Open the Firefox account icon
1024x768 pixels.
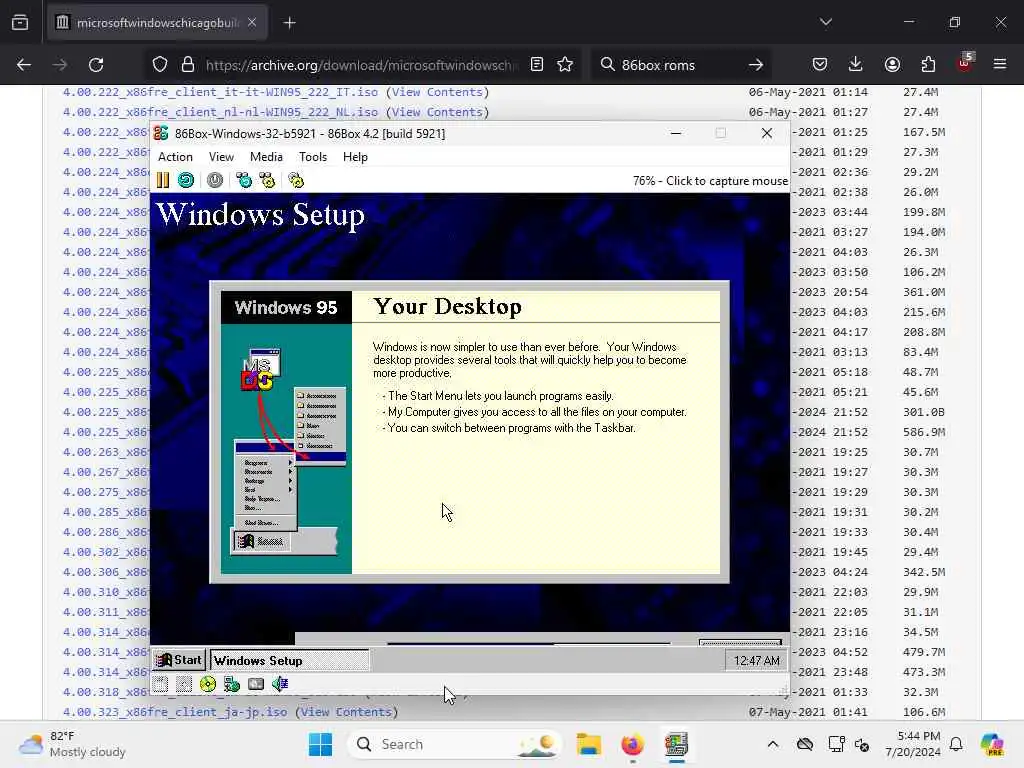coord(892,64)
